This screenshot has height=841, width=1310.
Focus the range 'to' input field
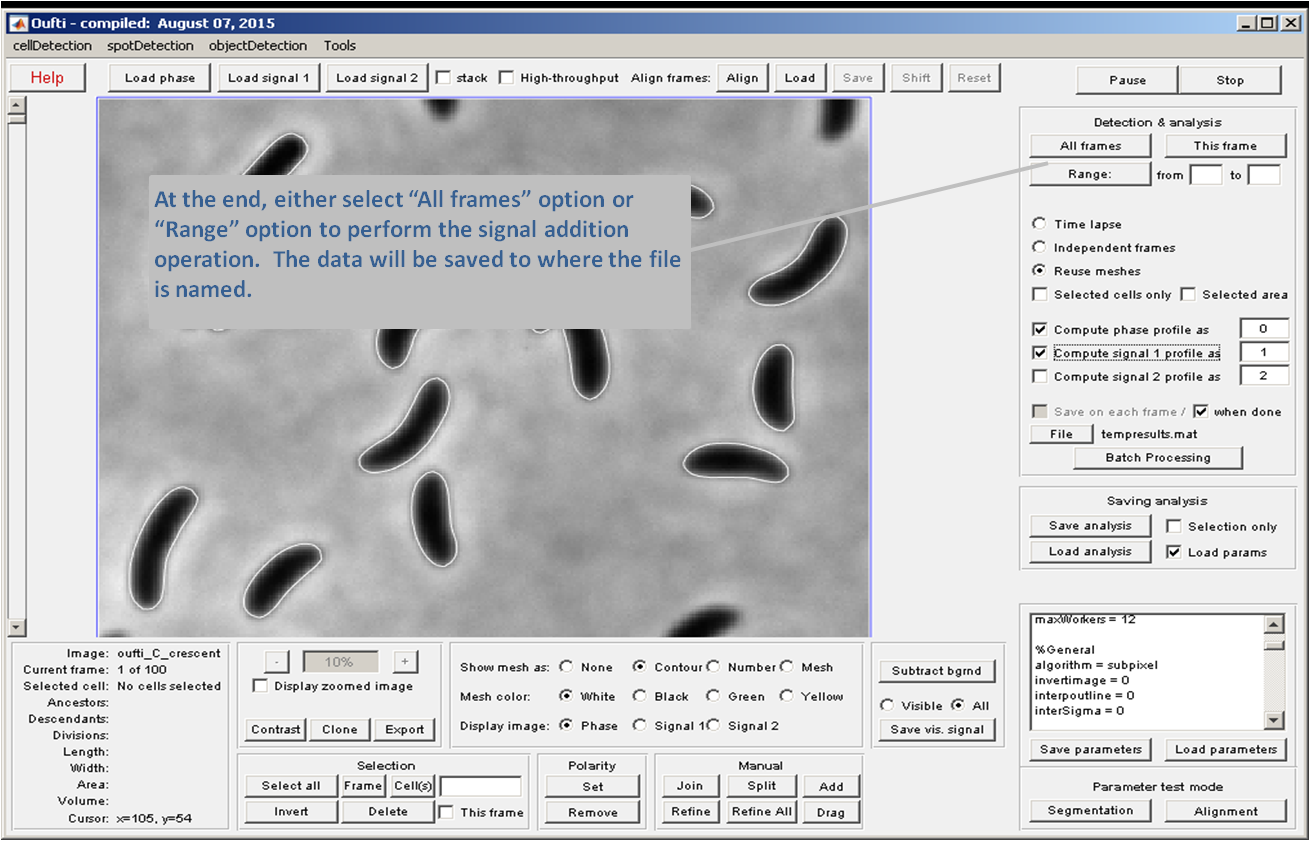pos(1264,175)
